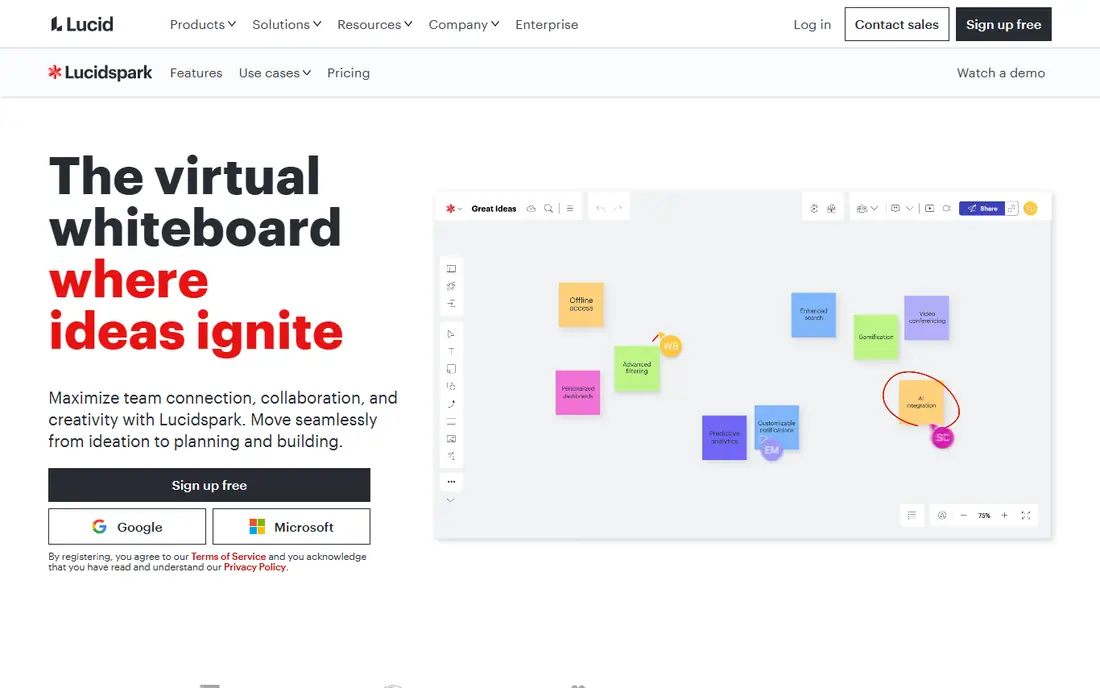1100x688 pixels.
Task: Click the zoom in plus button
Action: click(1005, 515)
